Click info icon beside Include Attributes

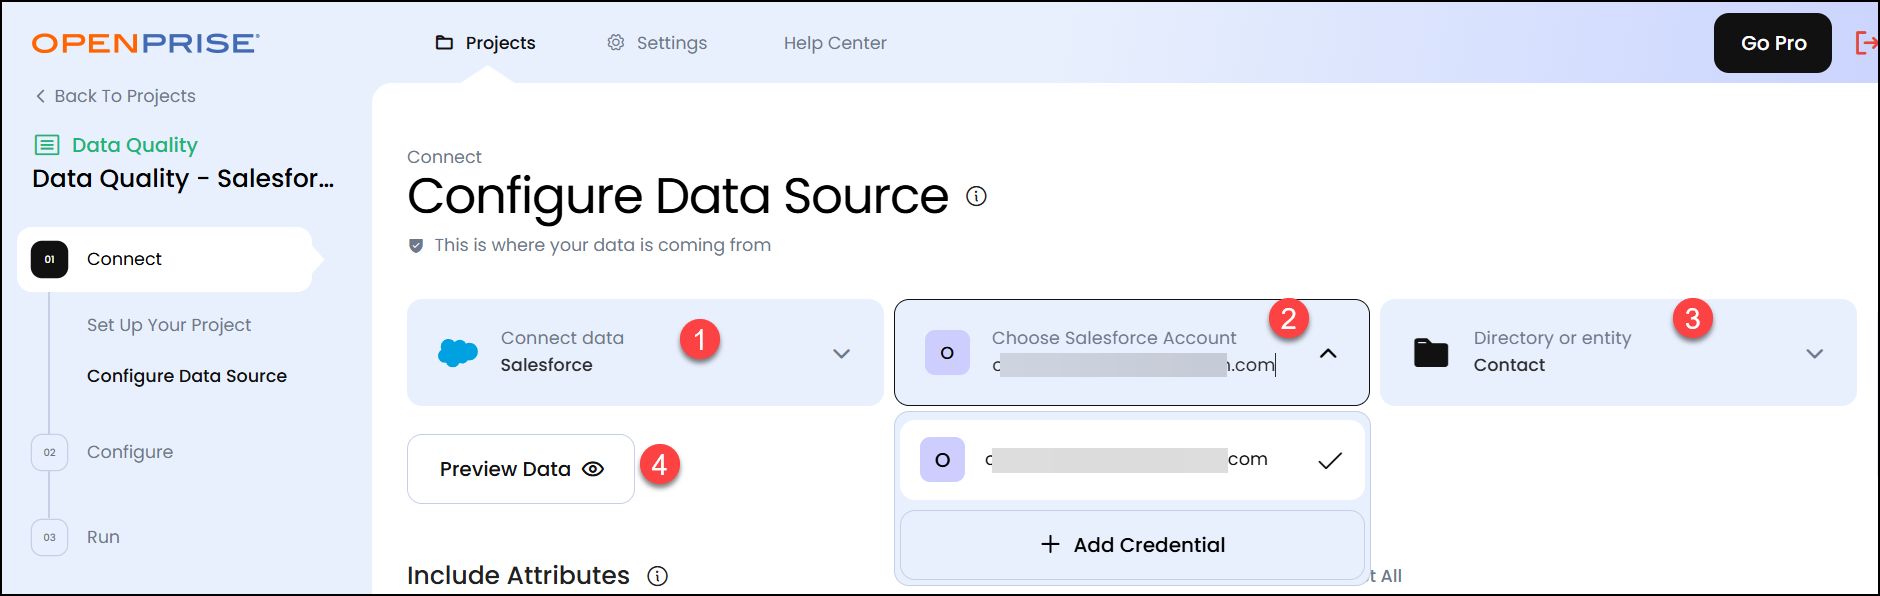[x=657, y=576]
